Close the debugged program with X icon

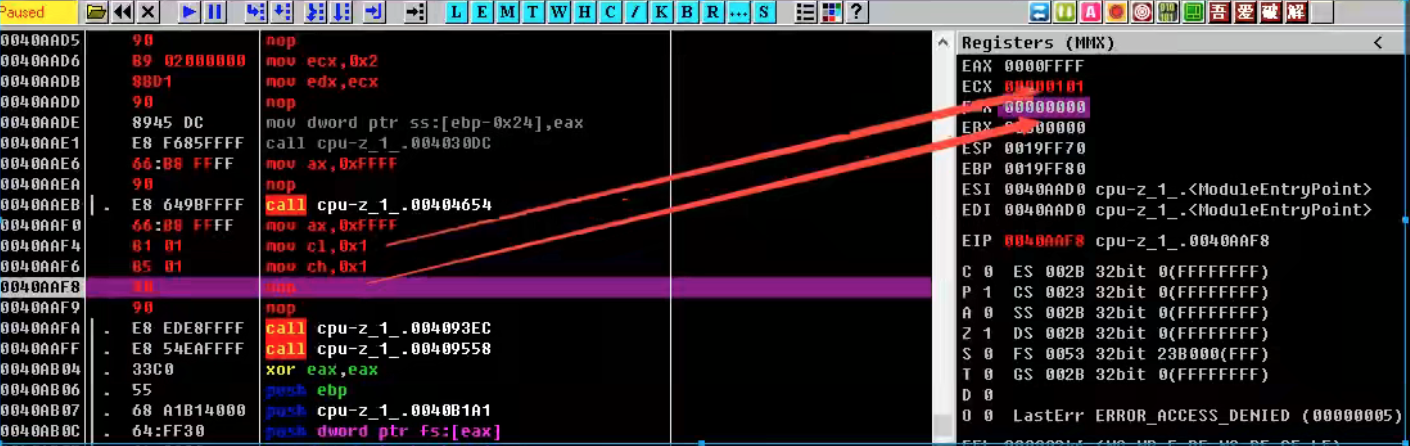click(x=148, y=13)
